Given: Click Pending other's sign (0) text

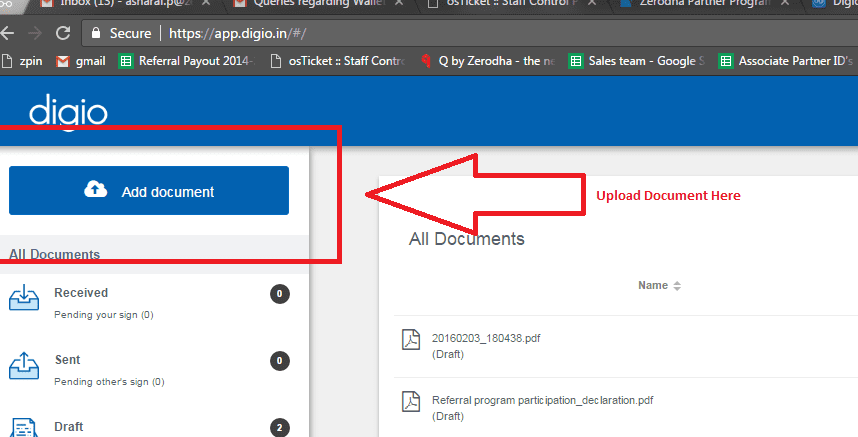Looking at the screenshot, I should (109, 382).
